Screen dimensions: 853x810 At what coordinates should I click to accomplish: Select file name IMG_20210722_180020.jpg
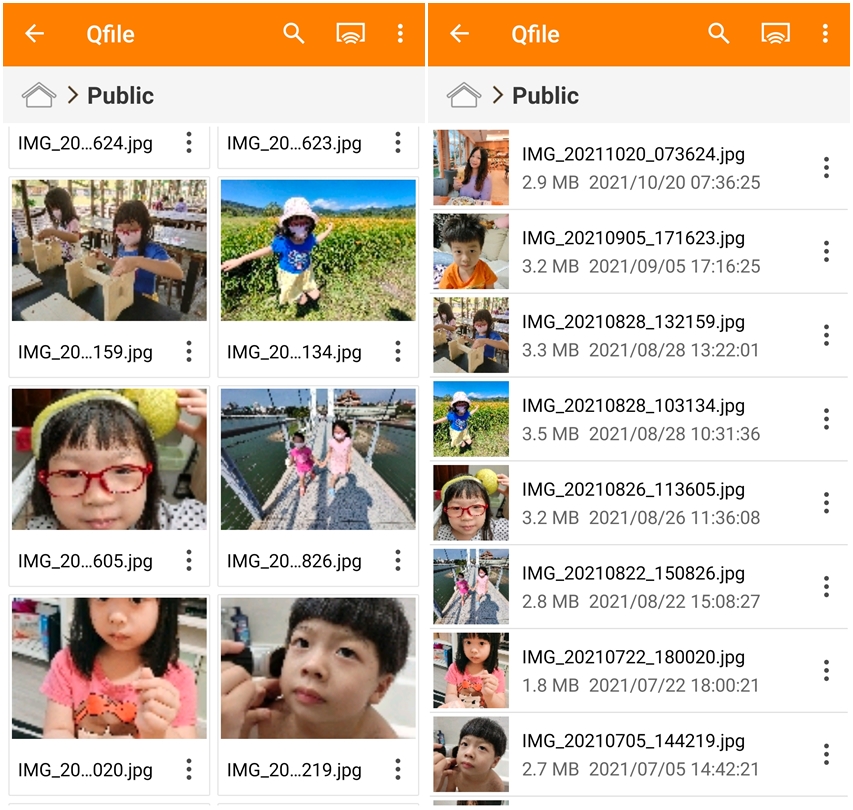[x=633, y=657]
